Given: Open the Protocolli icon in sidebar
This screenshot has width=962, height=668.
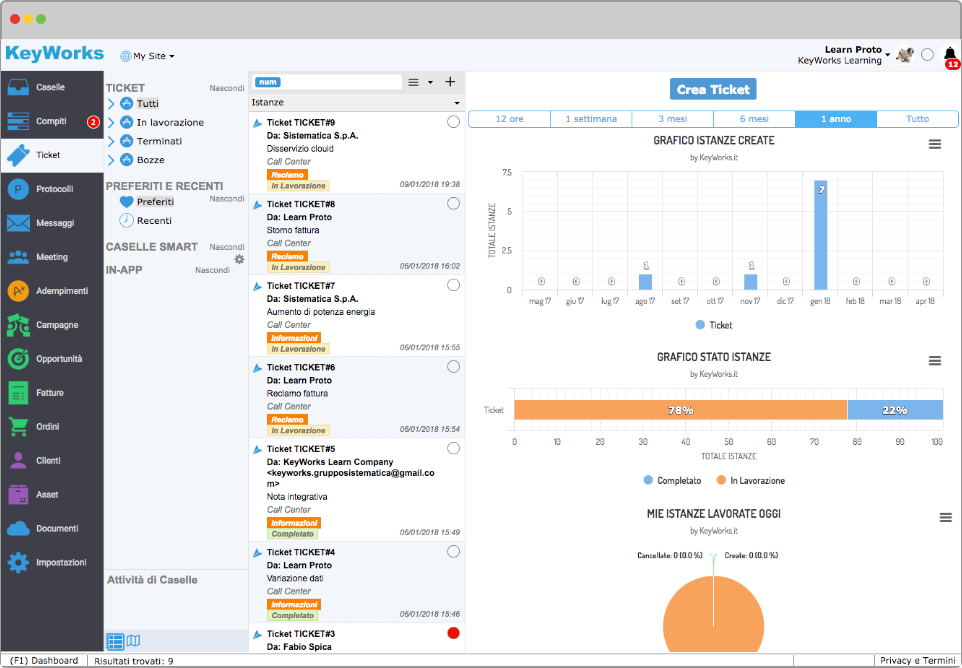Looking at the screenshot, I should [18, 189].
